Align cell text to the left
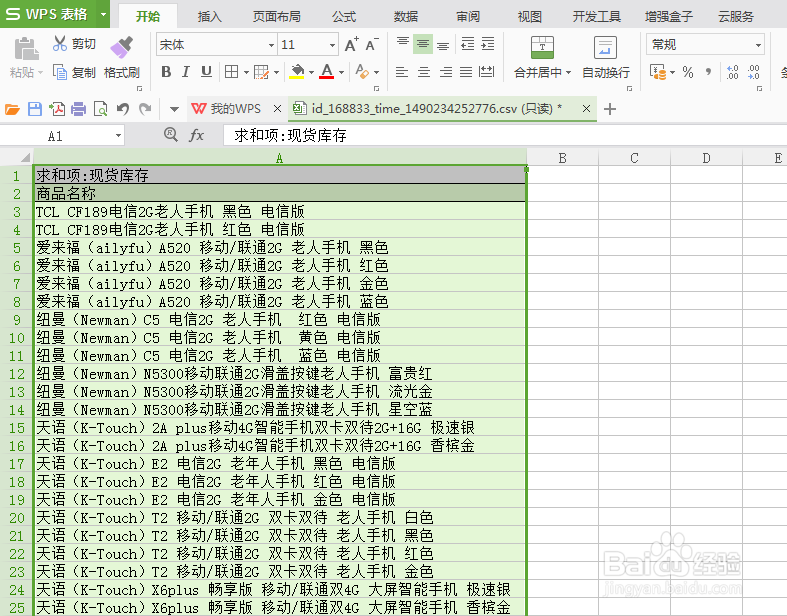Screen dimensions: 787x616 pyautogui.click(x=402, y=72)
